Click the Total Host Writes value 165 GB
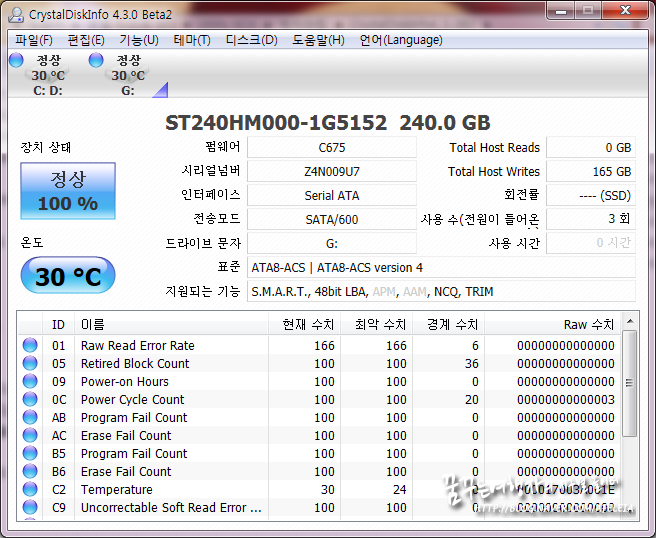 click(591, 171)
